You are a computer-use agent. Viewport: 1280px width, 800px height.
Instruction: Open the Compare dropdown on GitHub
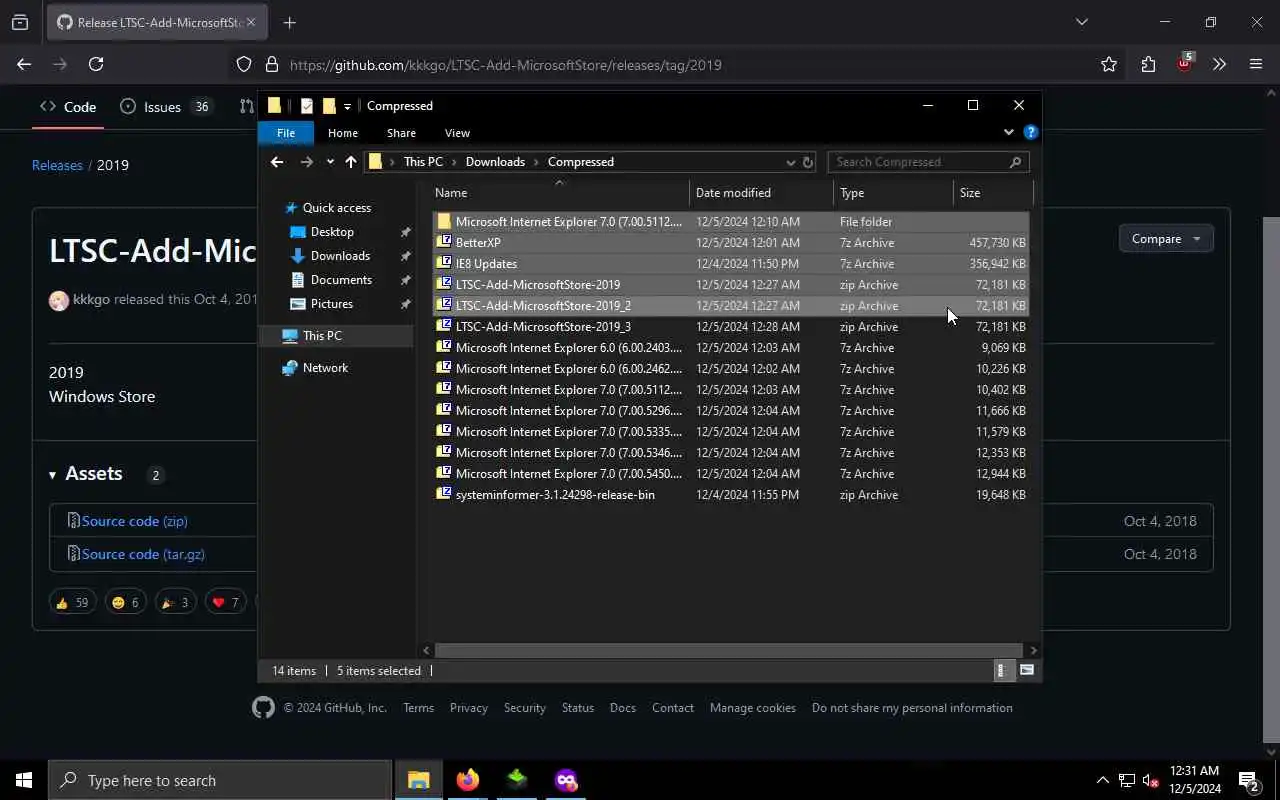coord(1166,239)
